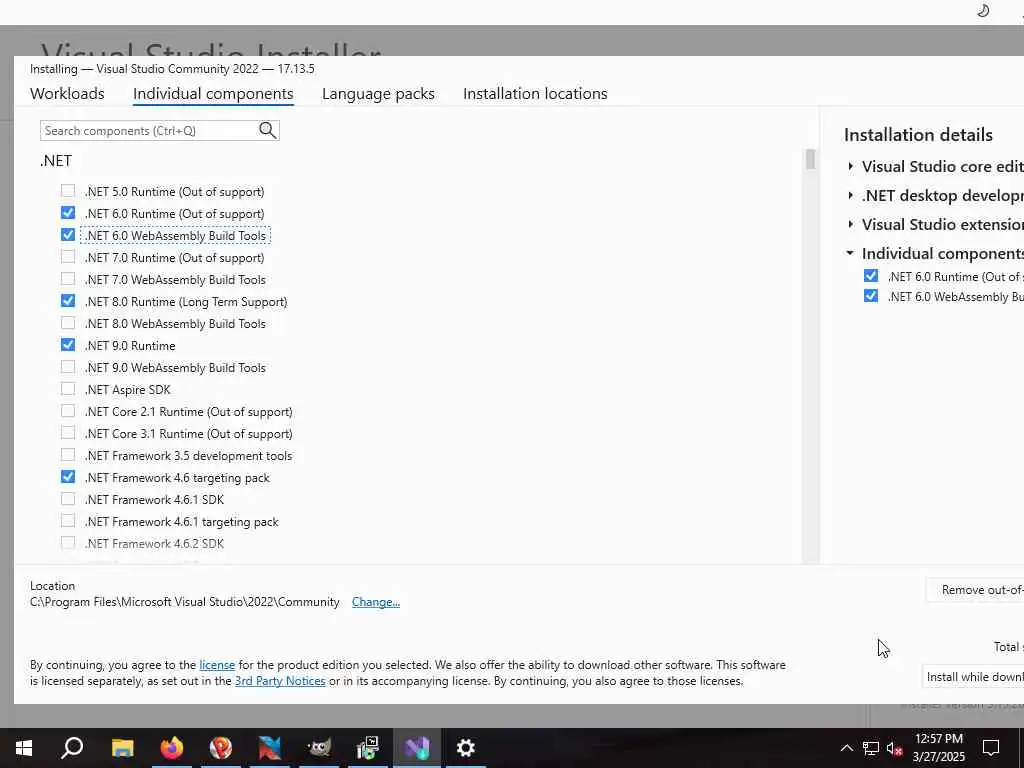Open 3rd Party Notices link
Image resolution: width=1024 pixels, height=768 pixels.
tap(280, 680)
